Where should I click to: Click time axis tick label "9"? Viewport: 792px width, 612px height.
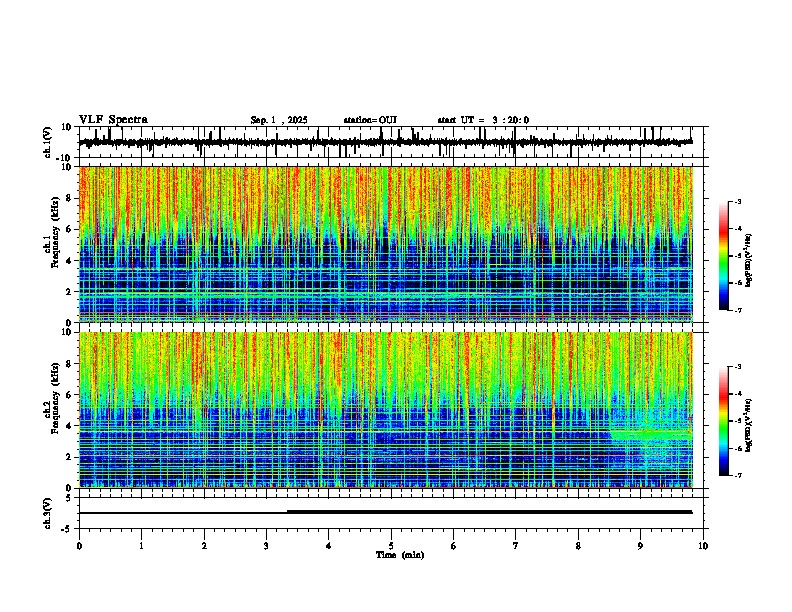point(640,546)
